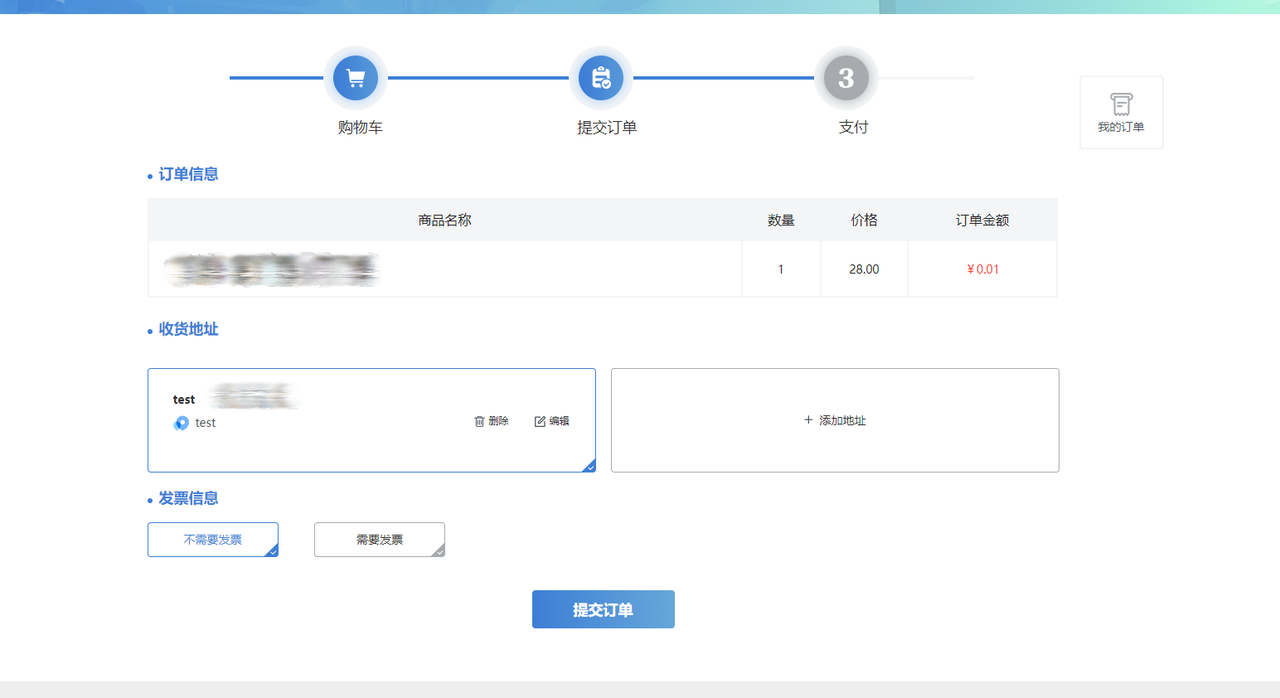Image resolution: width=1280 pixels, height=698 pixels.
Task: Click the 提交订单 button
Action: point(603,609)
